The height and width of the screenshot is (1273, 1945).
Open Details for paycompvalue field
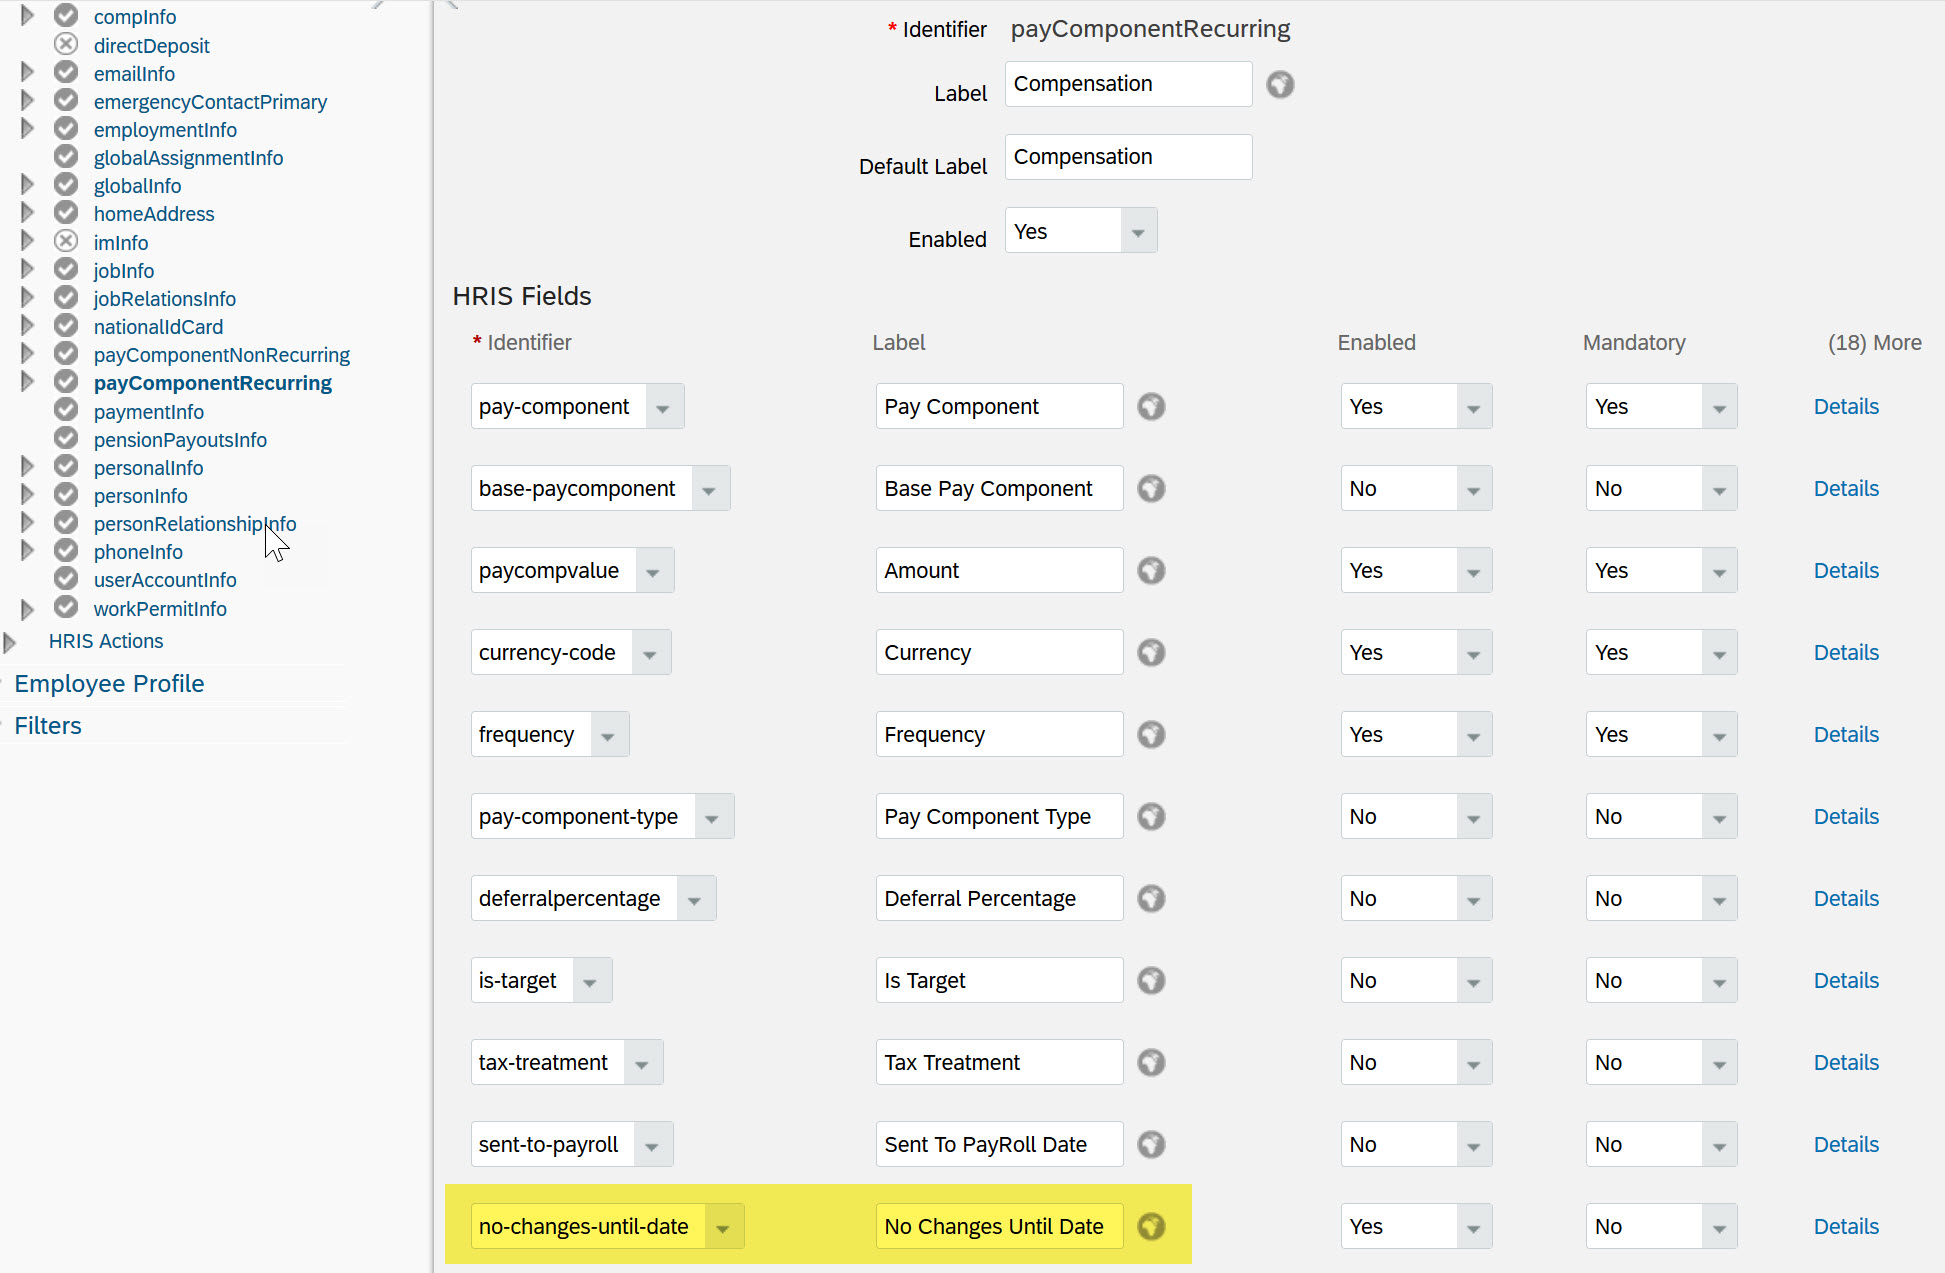tap(1846, 571)
